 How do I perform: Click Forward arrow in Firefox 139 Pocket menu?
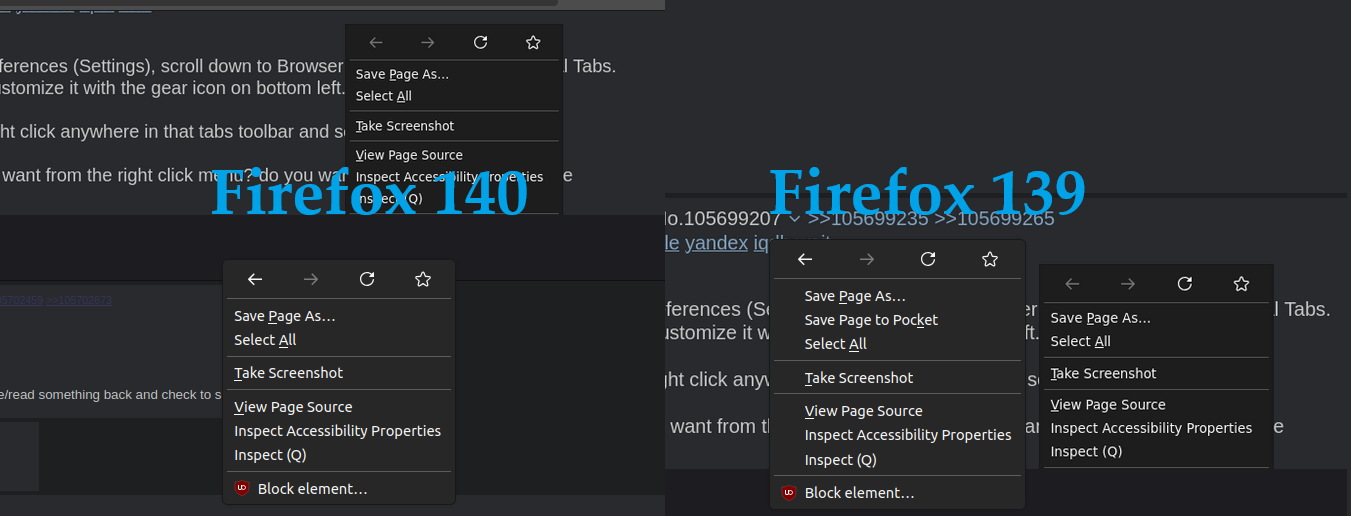click(x=867, y=259)
